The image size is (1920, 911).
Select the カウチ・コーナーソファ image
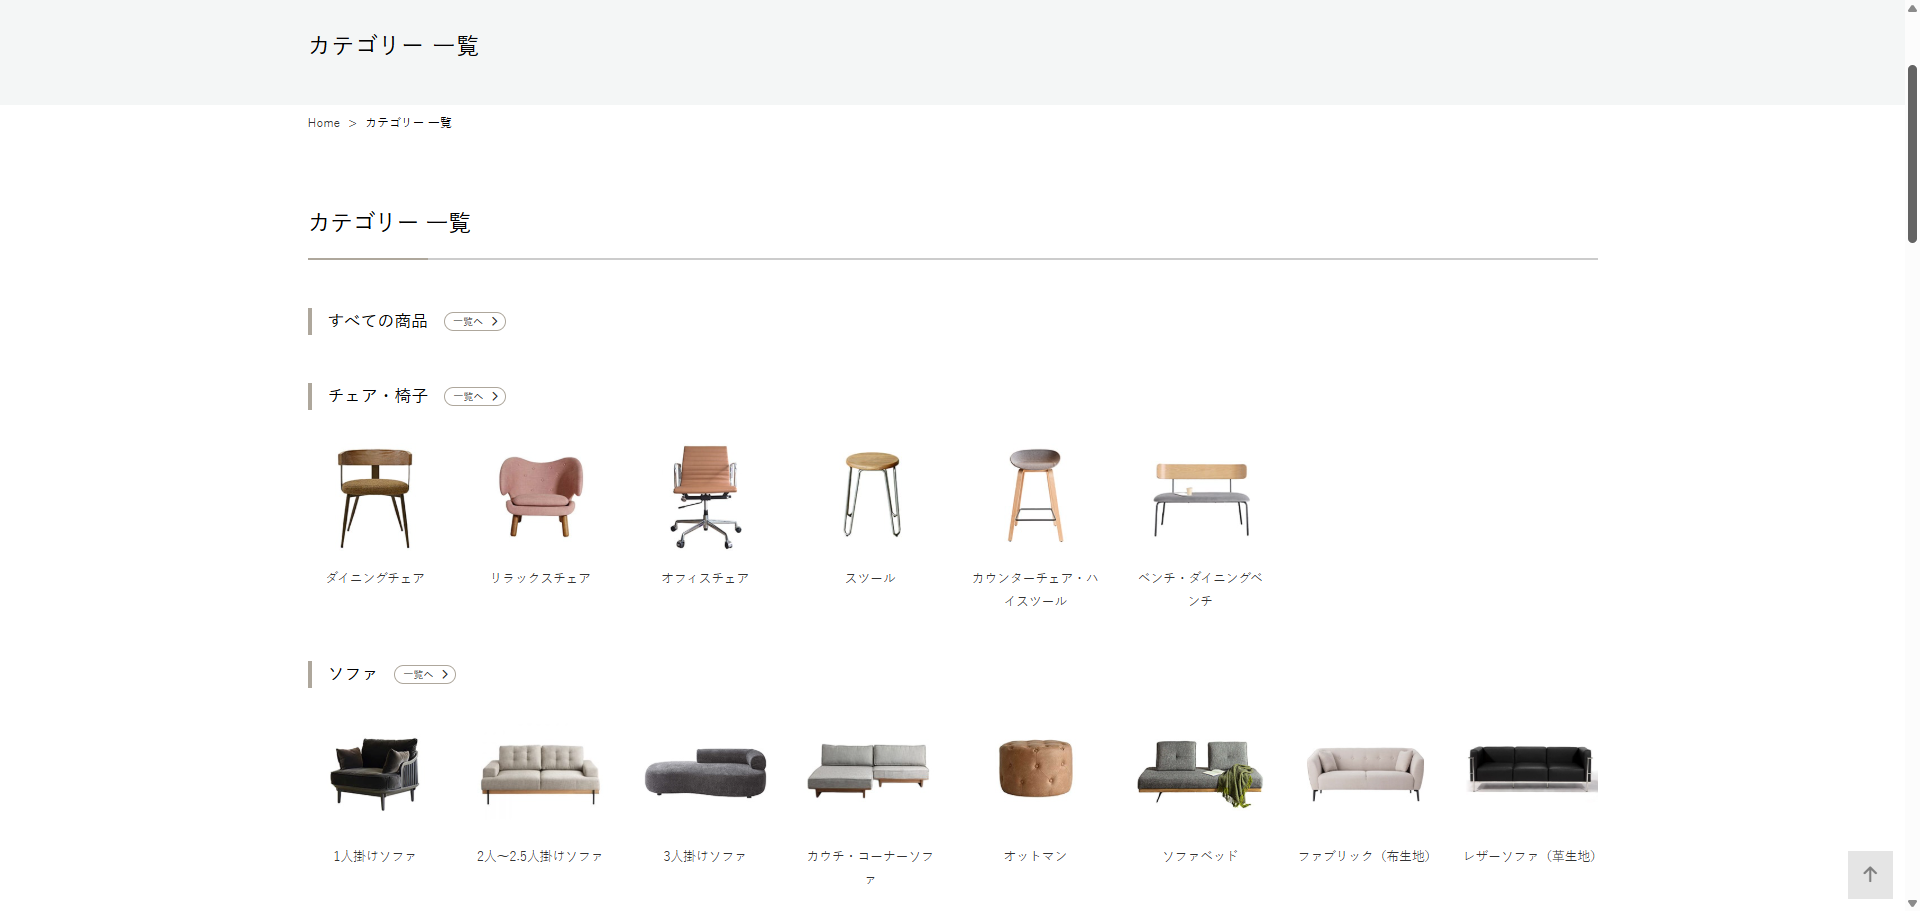869,769
